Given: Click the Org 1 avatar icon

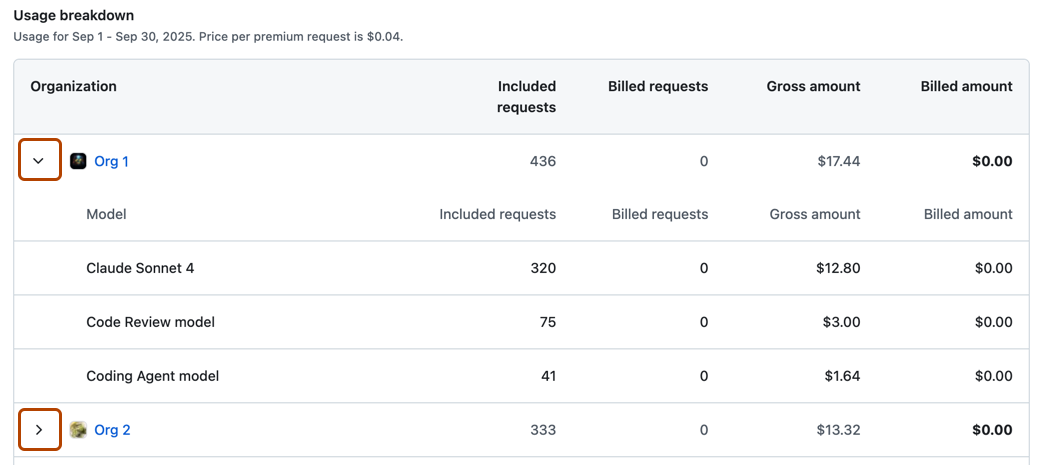Looking at the screenshot, I should [x=78, y=161].
